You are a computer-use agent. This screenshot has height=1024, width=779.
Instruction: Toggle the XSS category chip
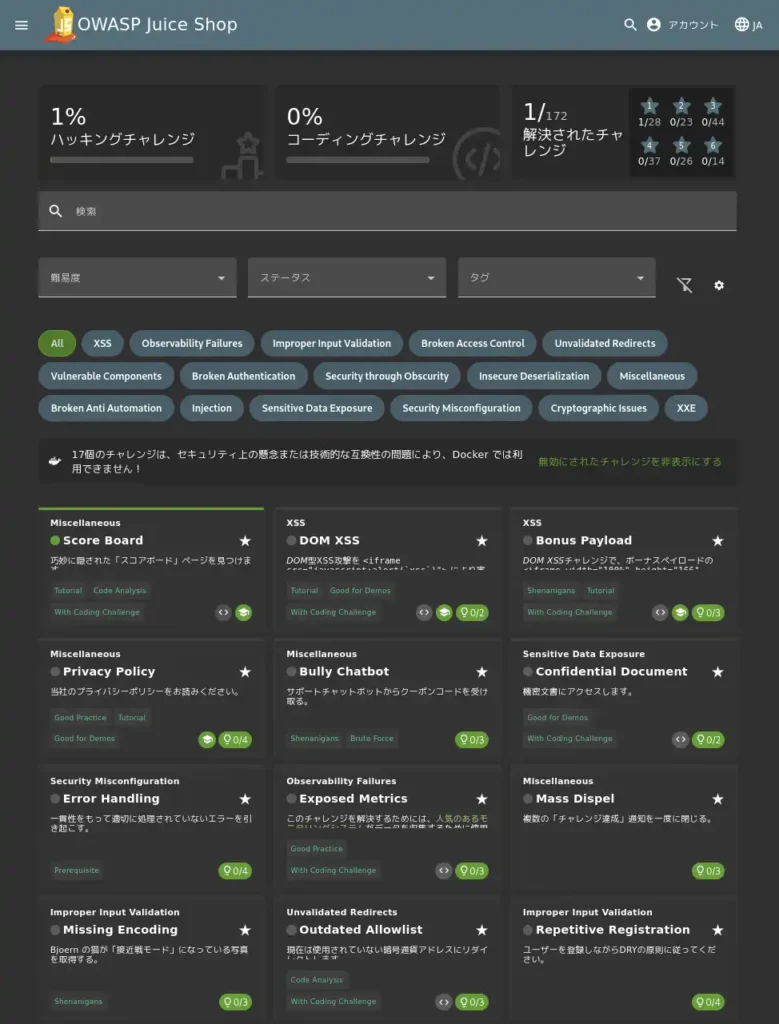coord(103,344)
